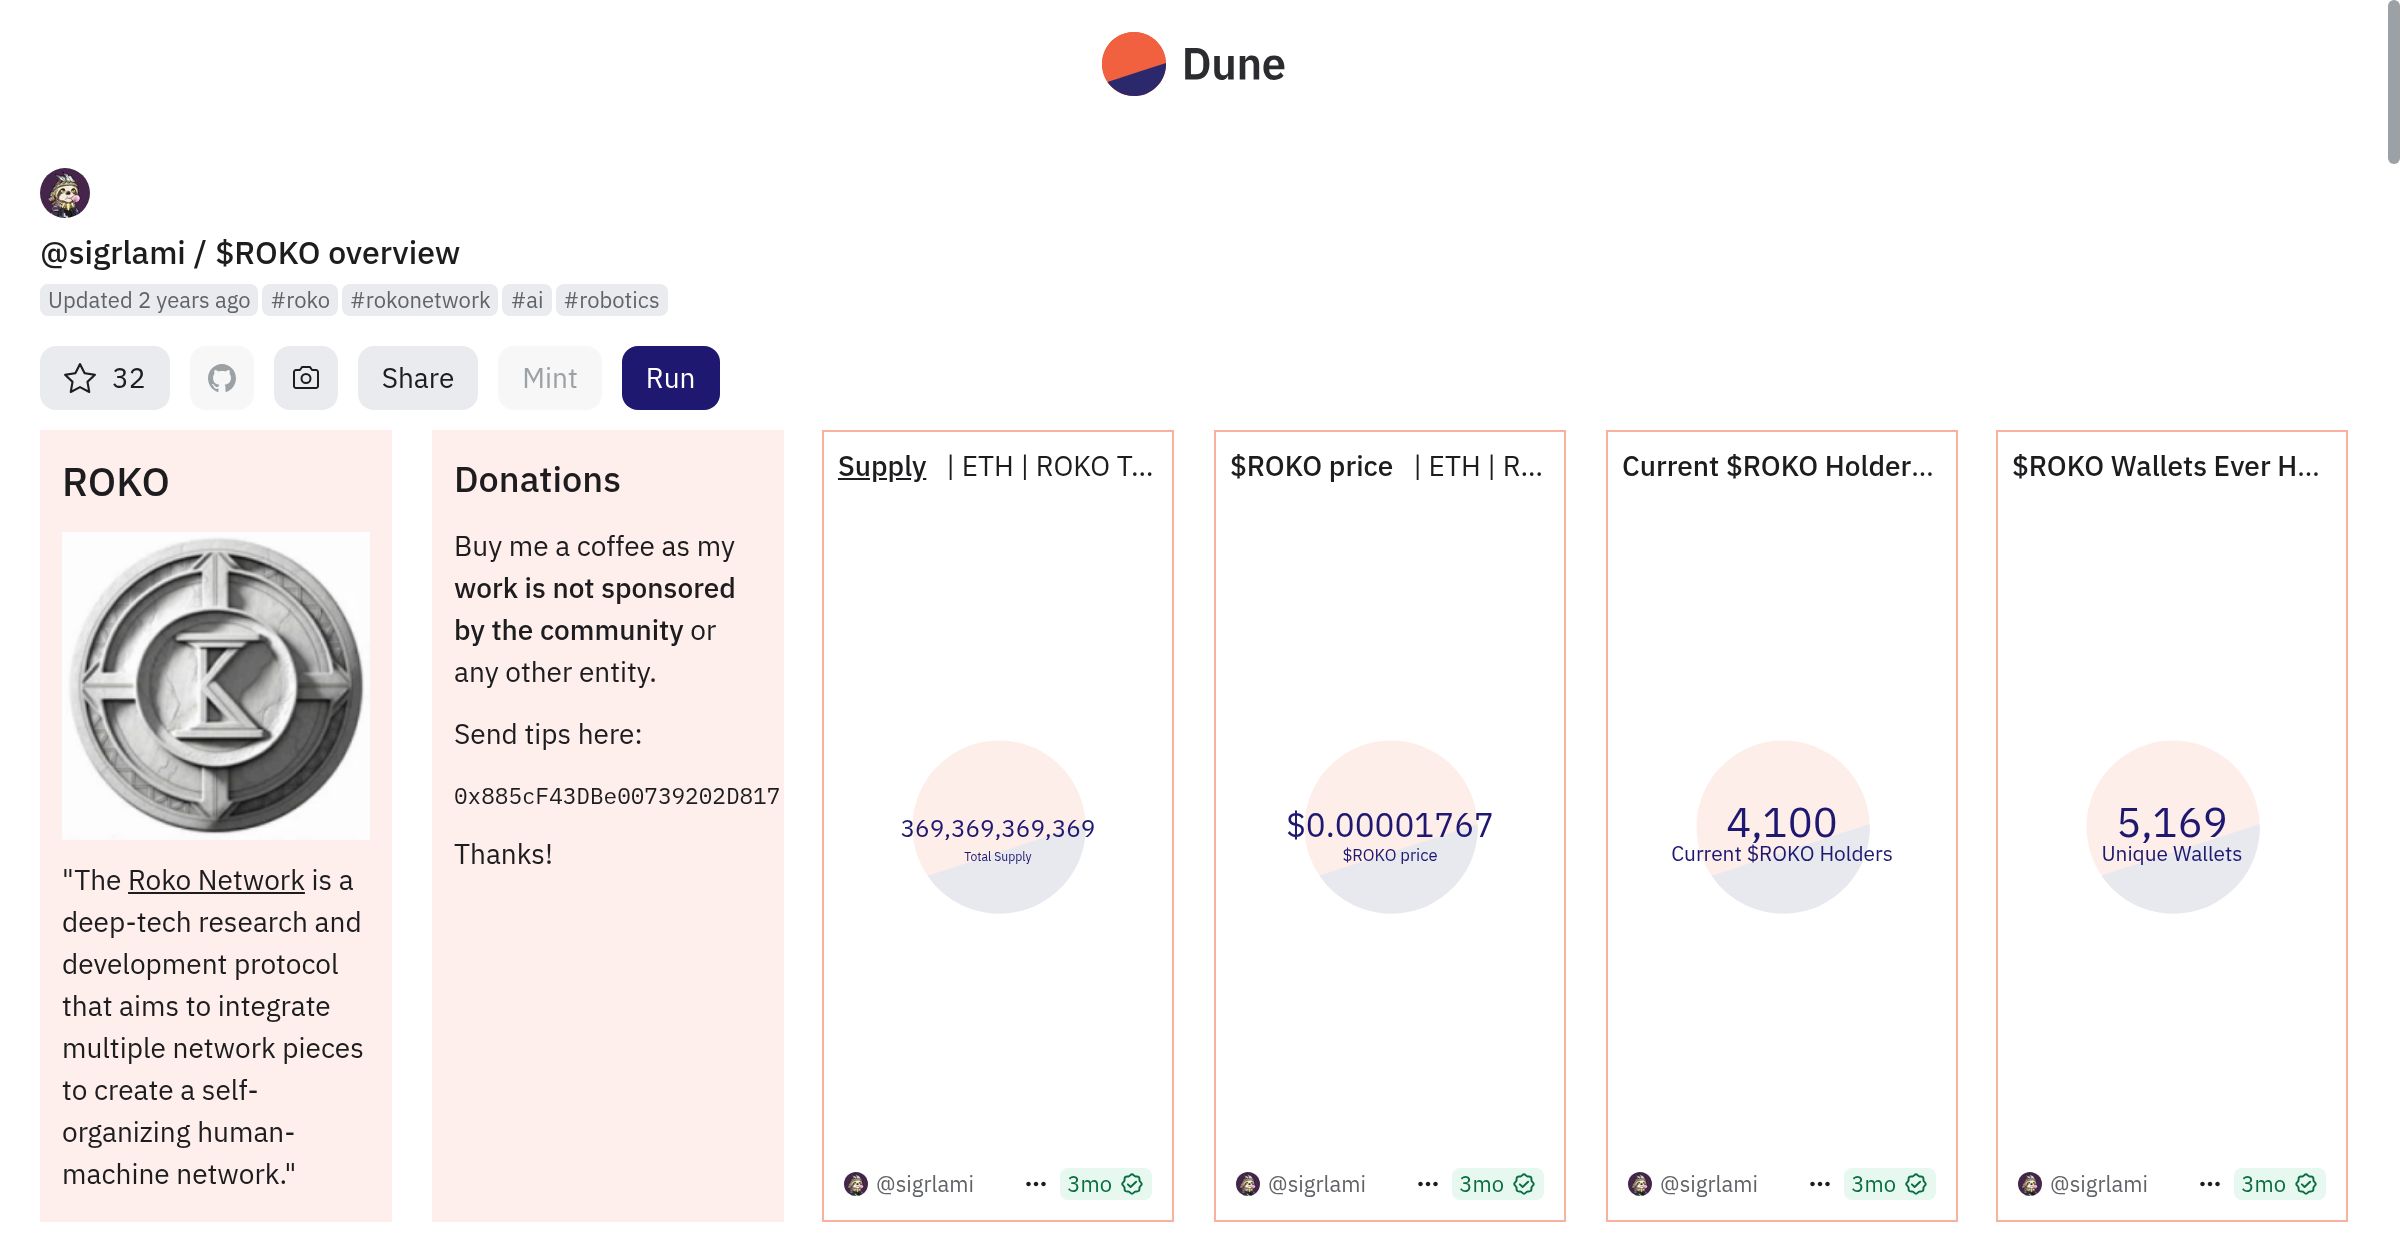2400x1260 pixels.
Task: Click verified checkmark on $ROKO price card
Action: click(1524, 1184)
